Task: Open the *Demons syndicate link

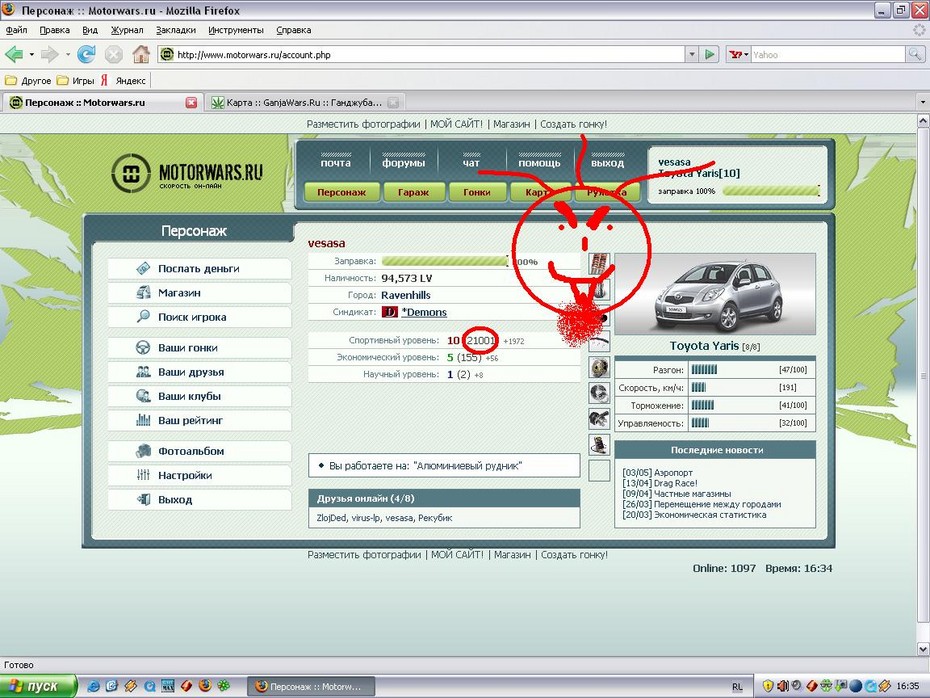Action: 424,312
